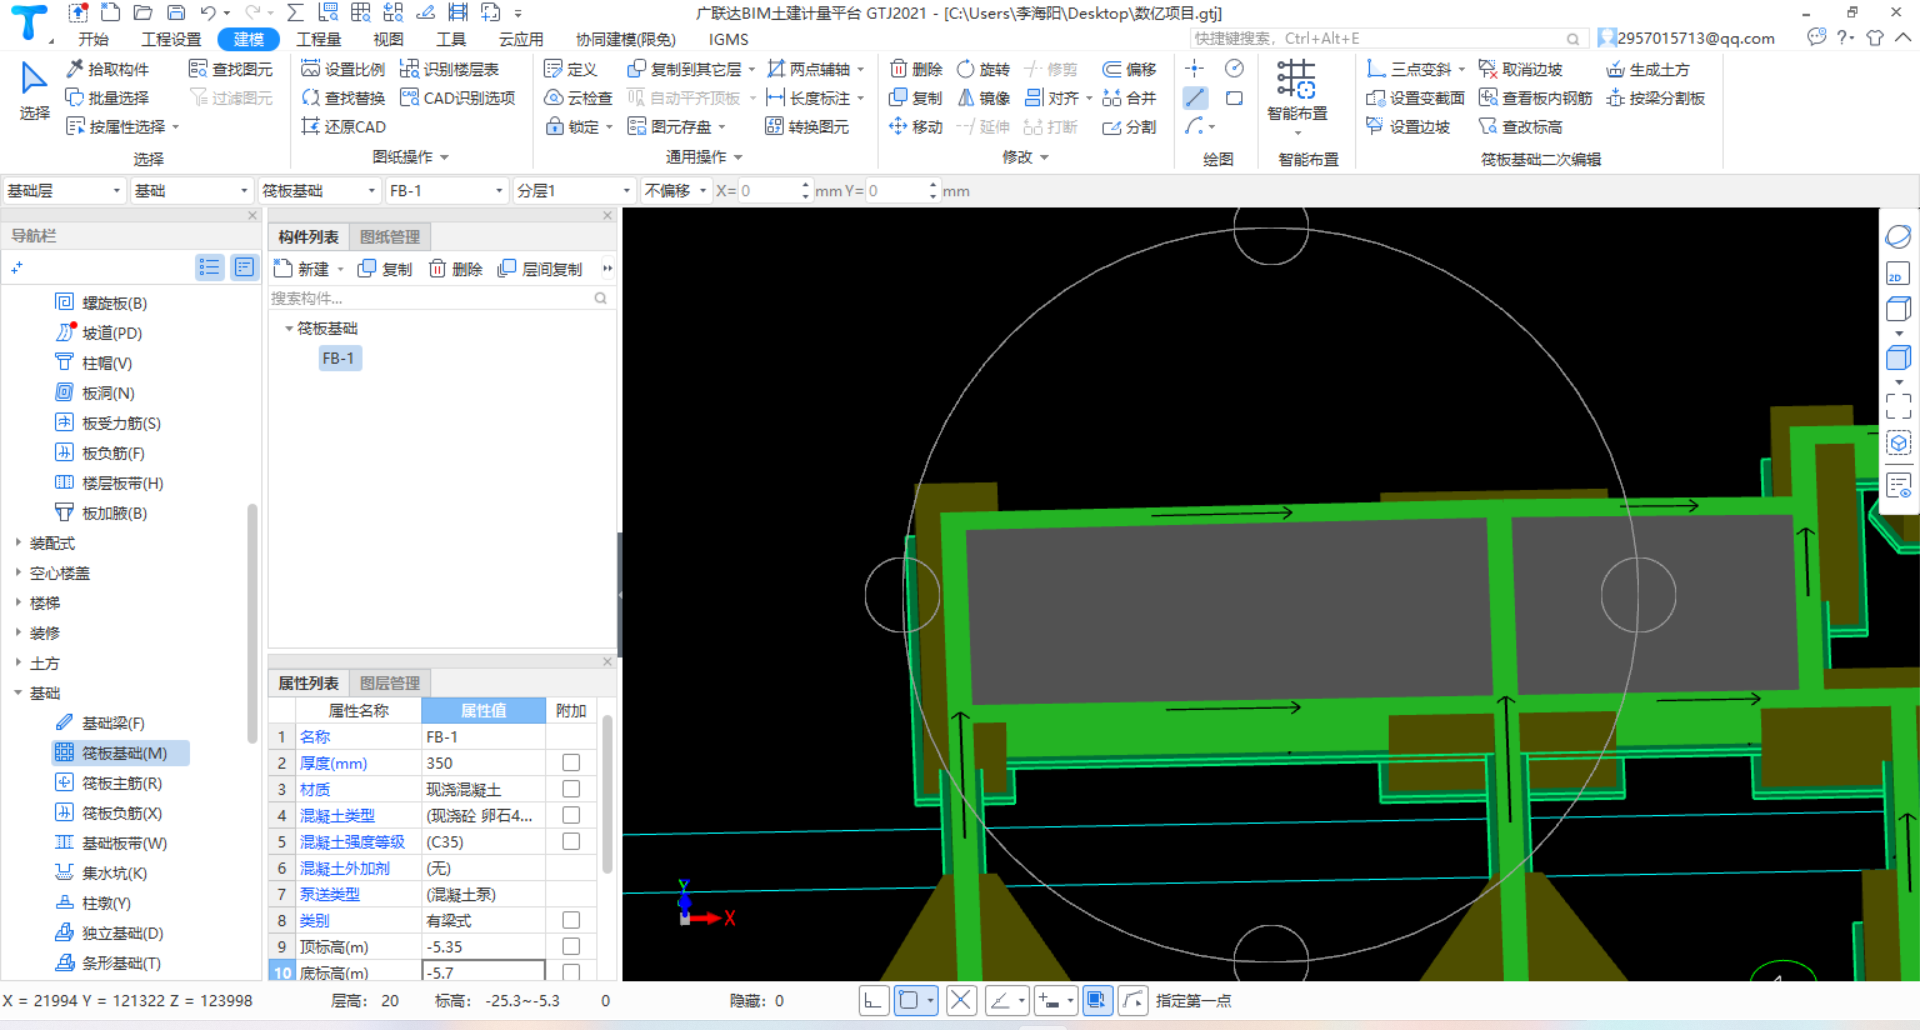
Task: Click 查看板内钢筋 view slab rebar
Action: [x=1535, y=98]
